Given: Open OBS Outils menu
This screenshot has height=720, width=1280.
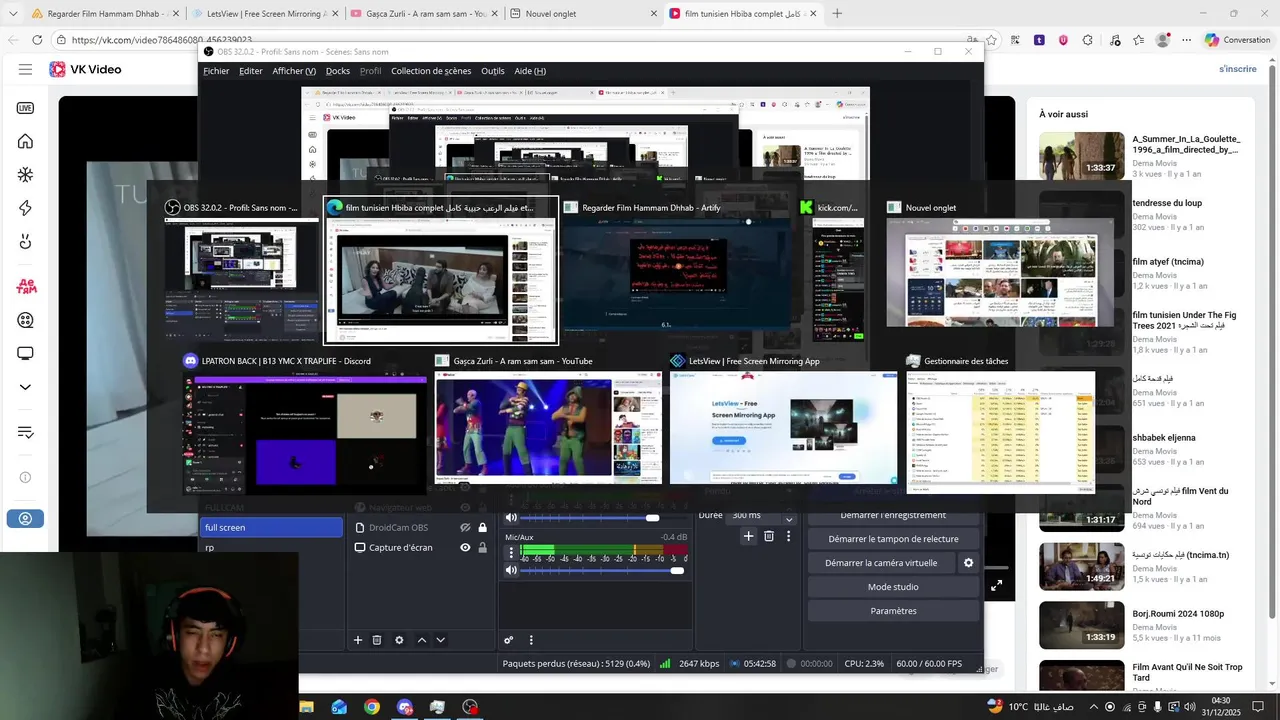Looking at the screenshot, I should (493, 71).
